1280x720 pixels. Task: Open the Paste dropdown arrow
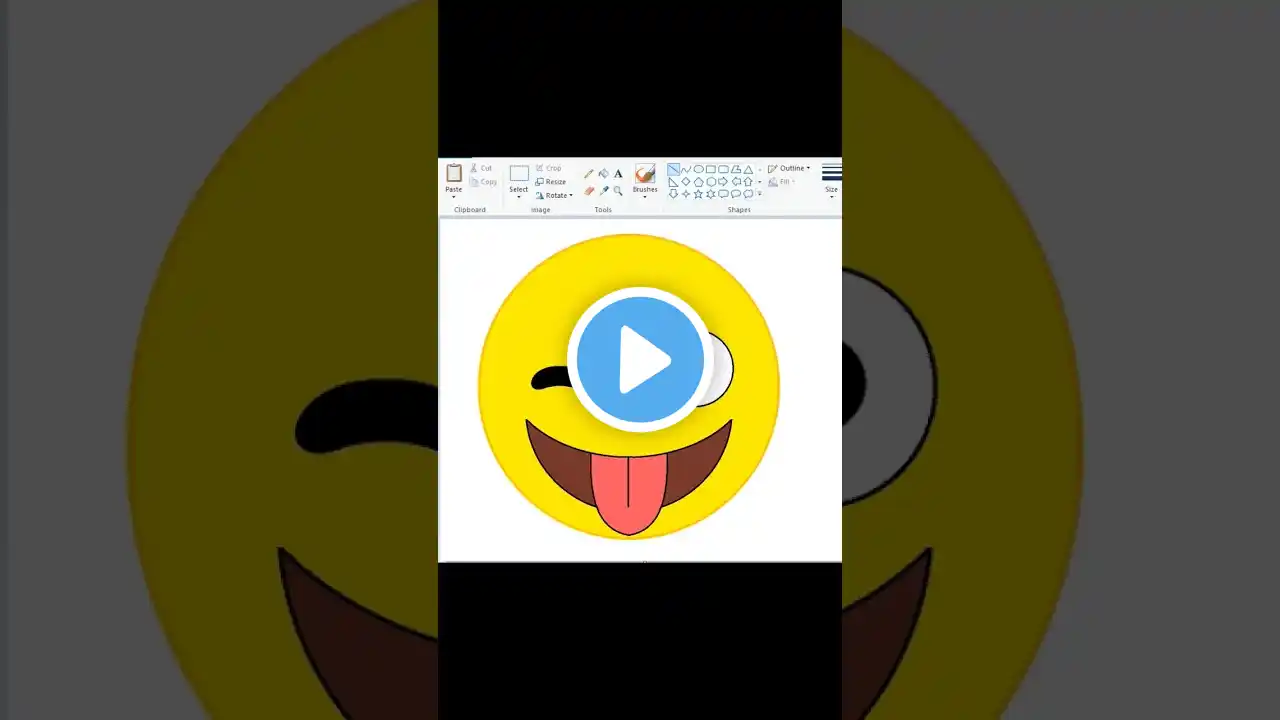click(x=454, y=197)
